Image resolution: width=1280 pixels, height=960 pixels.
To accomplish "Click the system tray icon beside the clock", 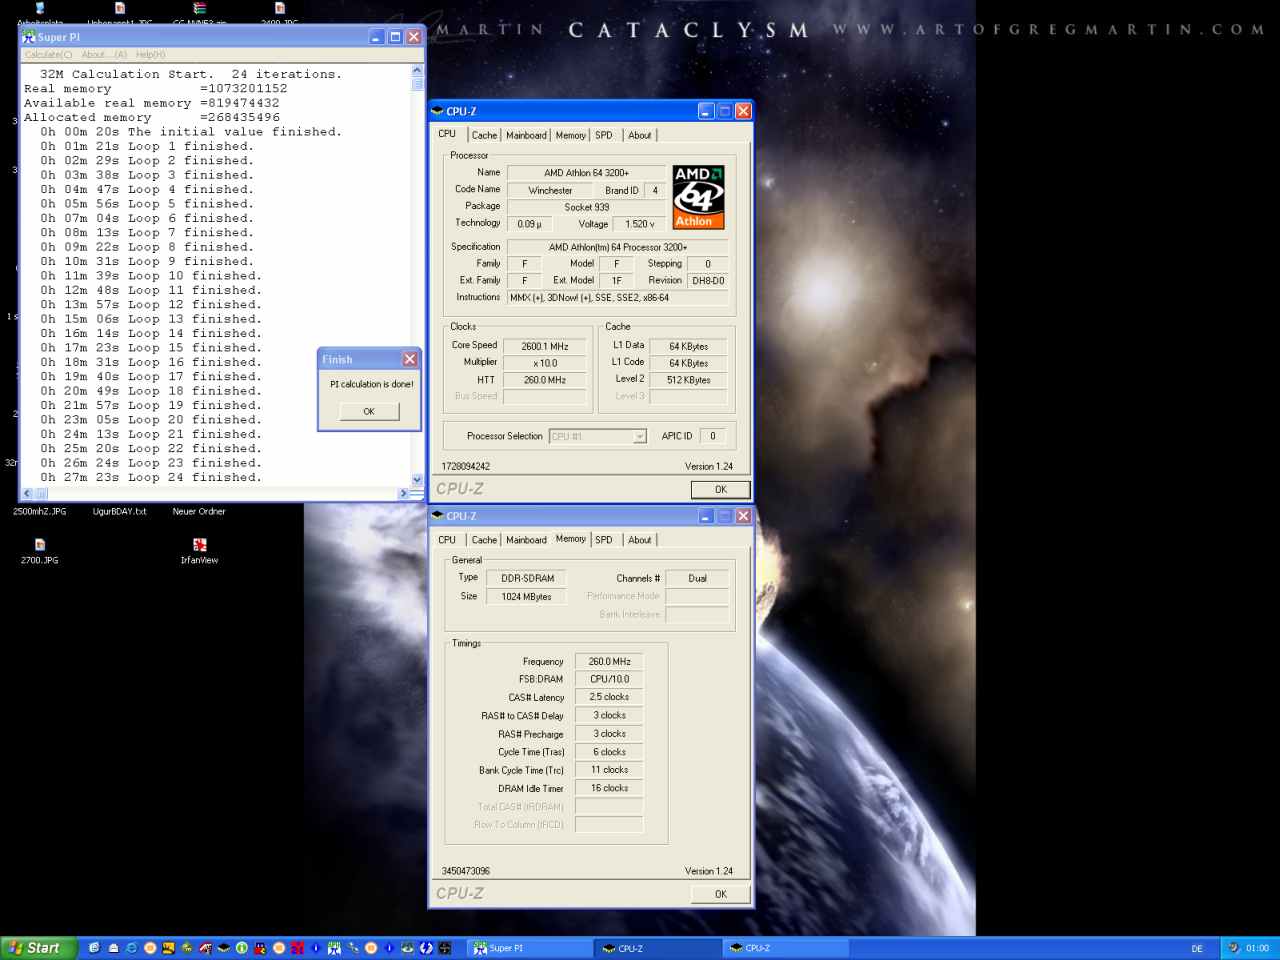I will click(x=1234, y=948).
